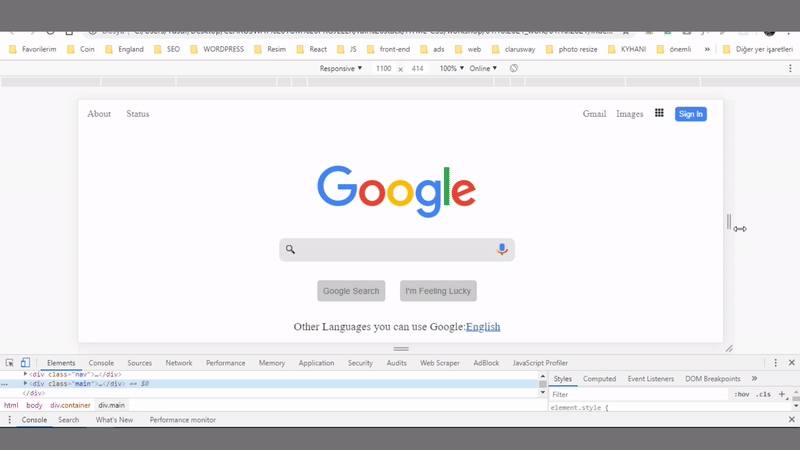Open the önemli bookmark folder

coord(673,49)
